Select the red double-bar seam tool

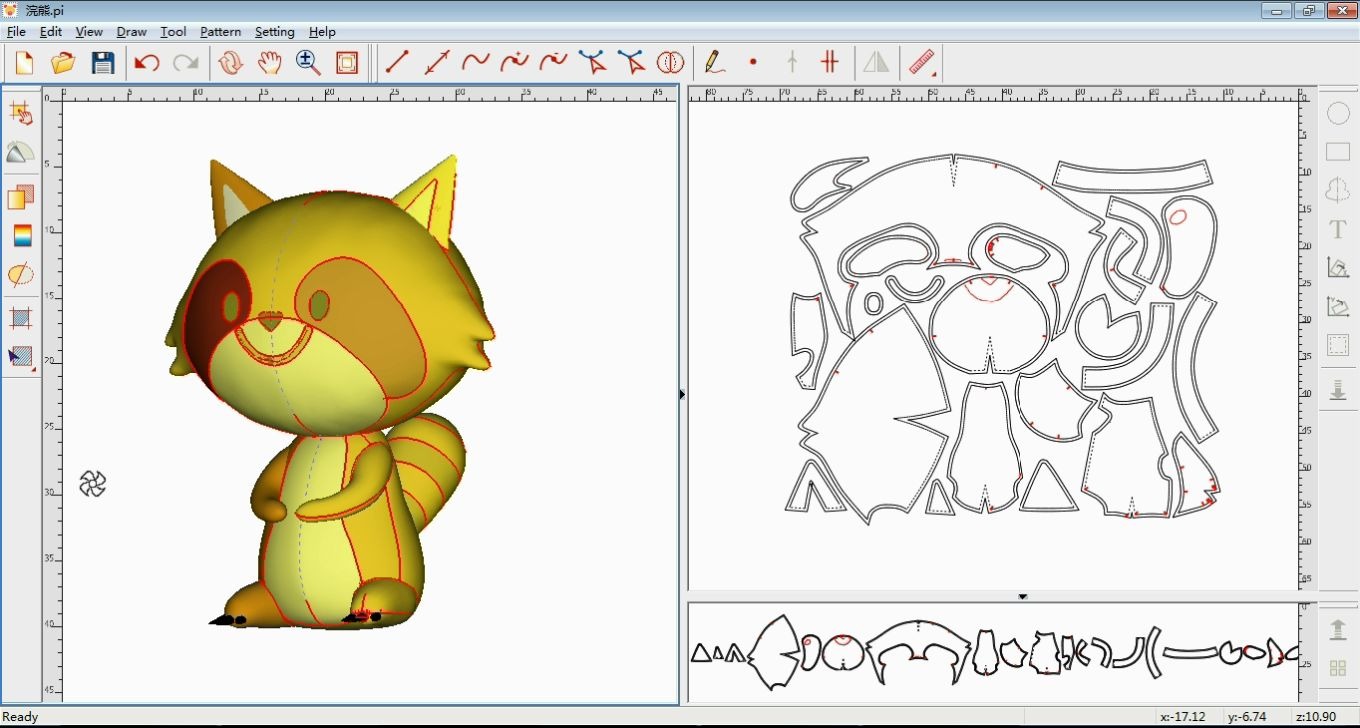830,63
